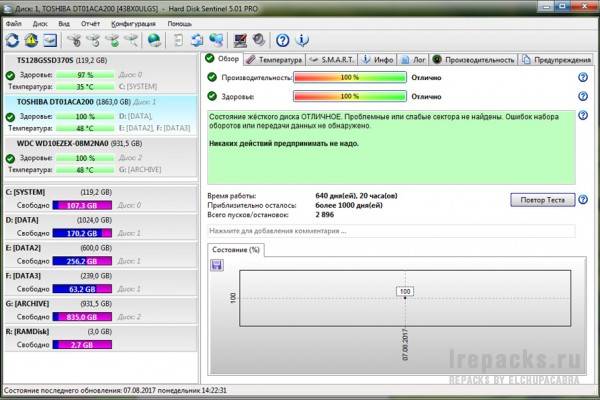This screenshot has height=400, width=600.
Task: Select the TOSHIBA DT01ACA200 disk entry
Action: click(x=101, y=115)
